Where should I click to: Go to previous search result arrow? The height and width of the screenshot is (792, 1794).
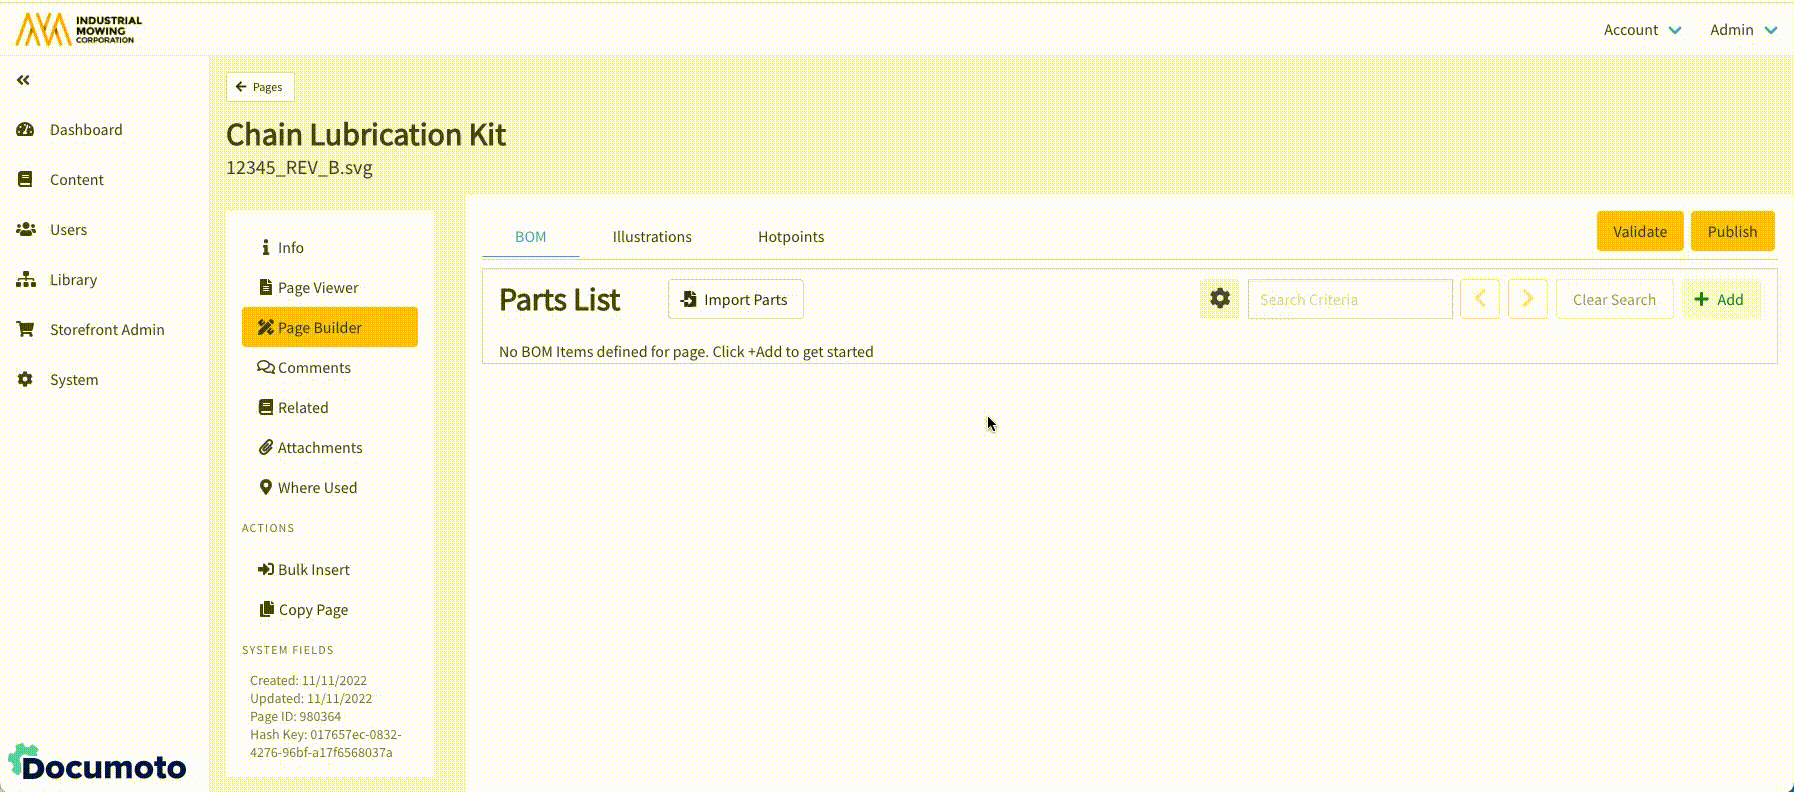1479,299
